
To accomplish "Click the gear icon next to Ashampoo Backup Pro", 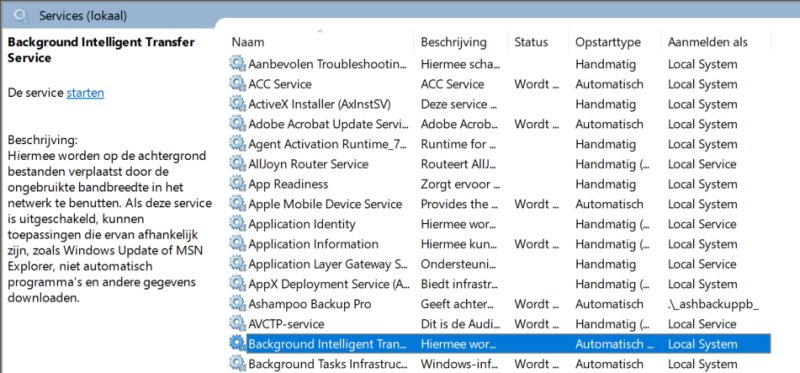I will click(237, 304).
